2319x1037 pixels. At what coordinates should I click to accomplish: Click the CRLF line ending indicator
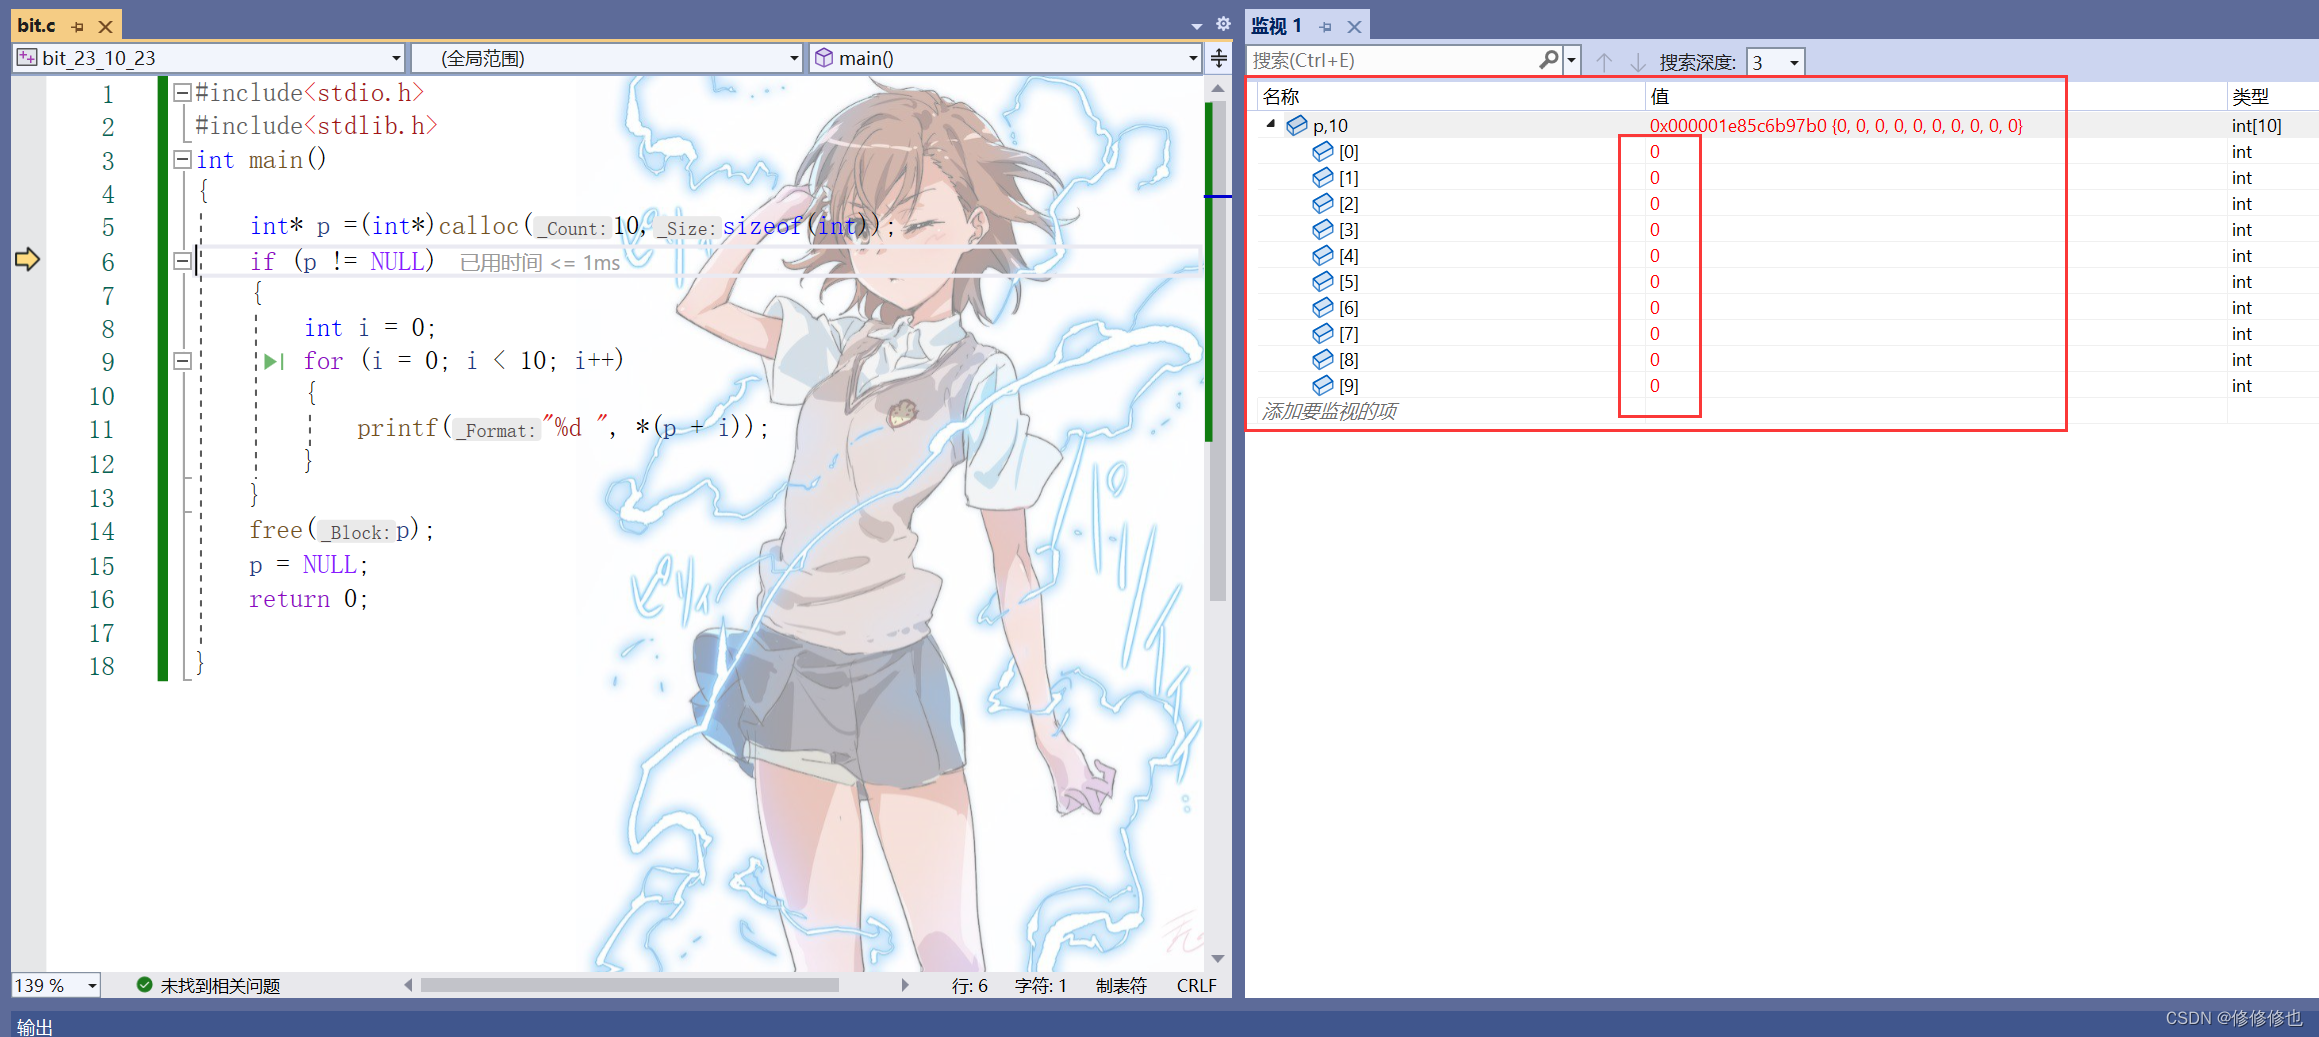(1196, 986)
